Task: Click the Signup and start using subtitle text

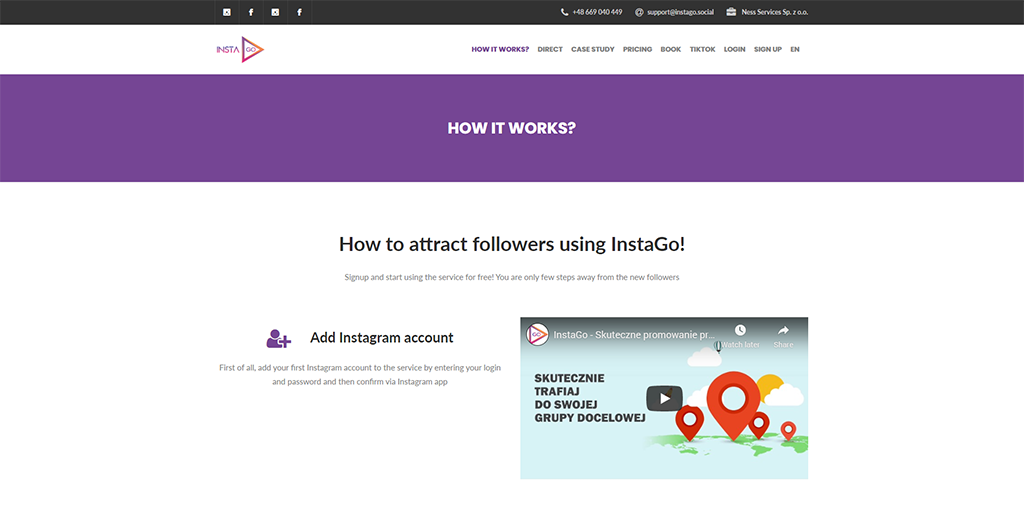Action: point(512,277)
